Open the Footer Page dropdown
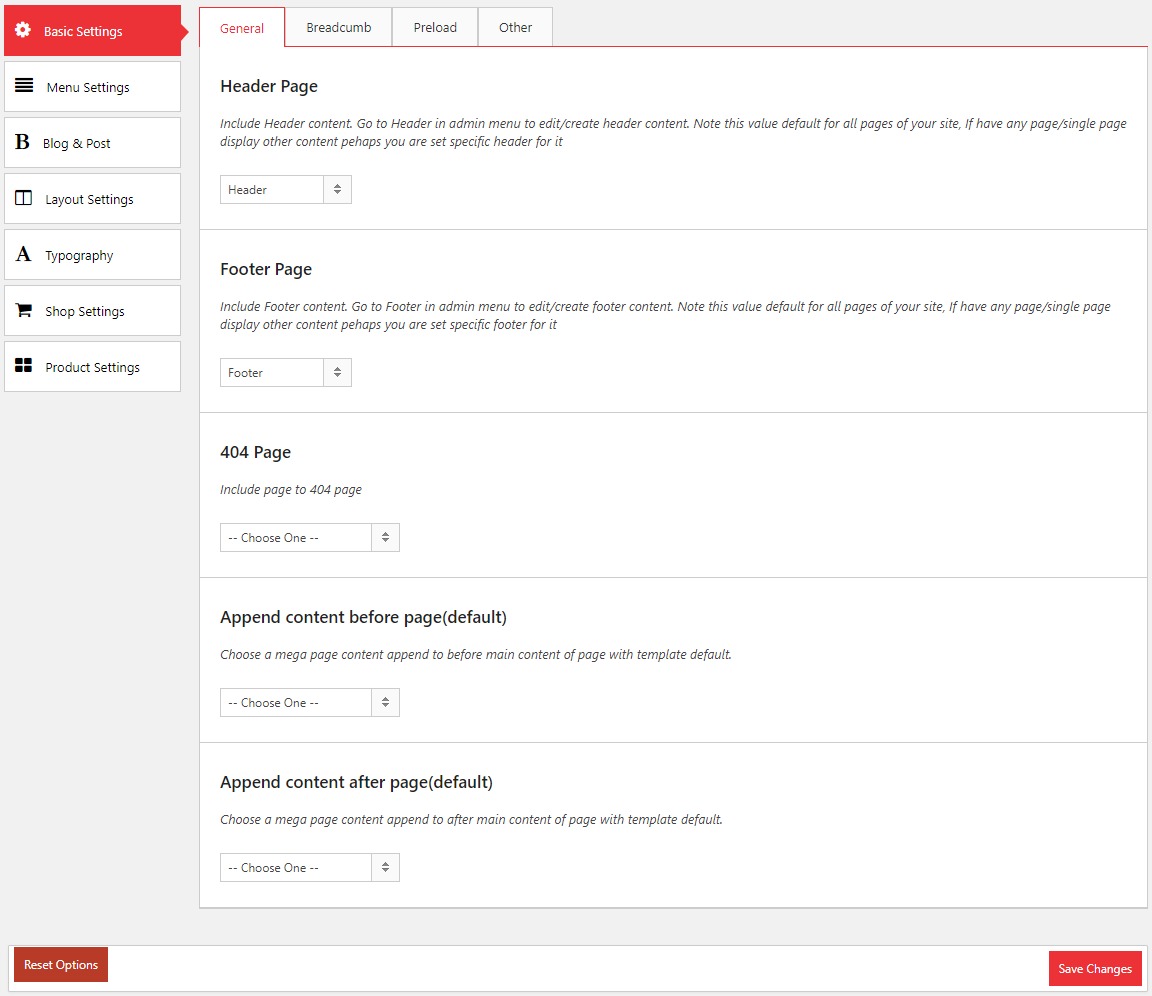This screenshot has height=996, width=1152. (286, 373)
